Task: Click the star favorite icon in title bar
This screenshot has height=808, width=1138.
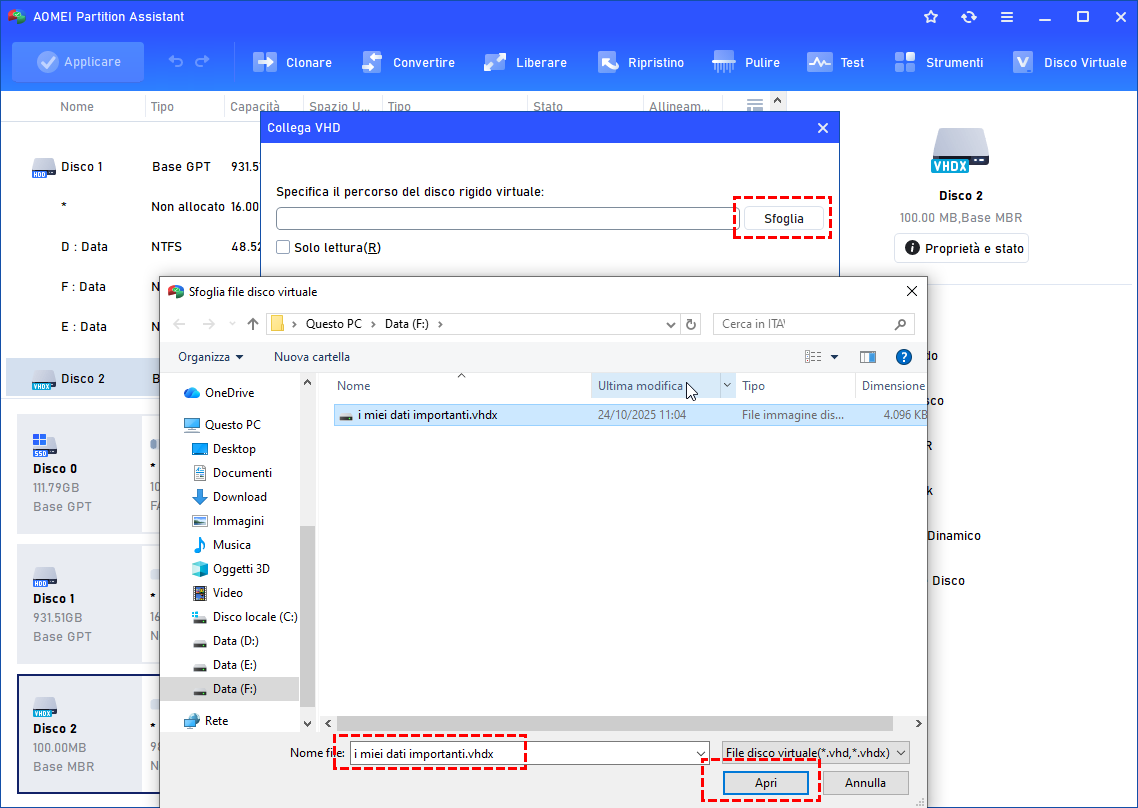Action: pyautogui.click(x=931, y=17)
